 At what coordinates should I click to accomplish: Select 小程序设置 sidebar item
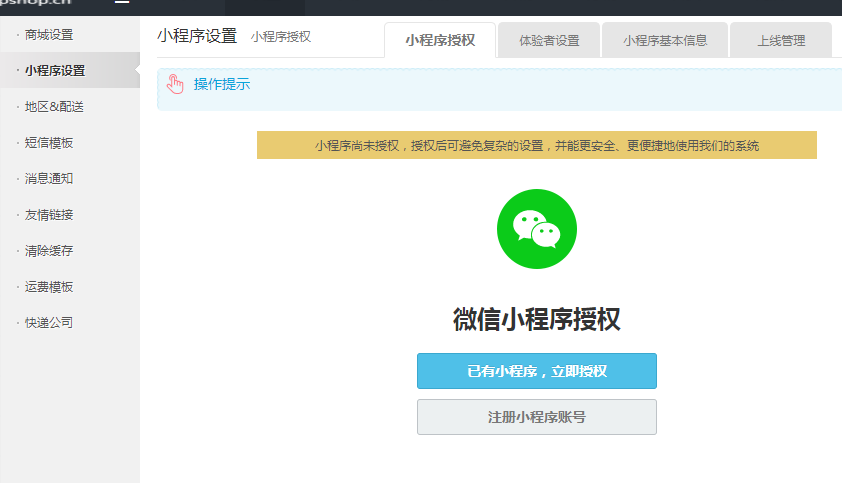(x=55, y=71)
